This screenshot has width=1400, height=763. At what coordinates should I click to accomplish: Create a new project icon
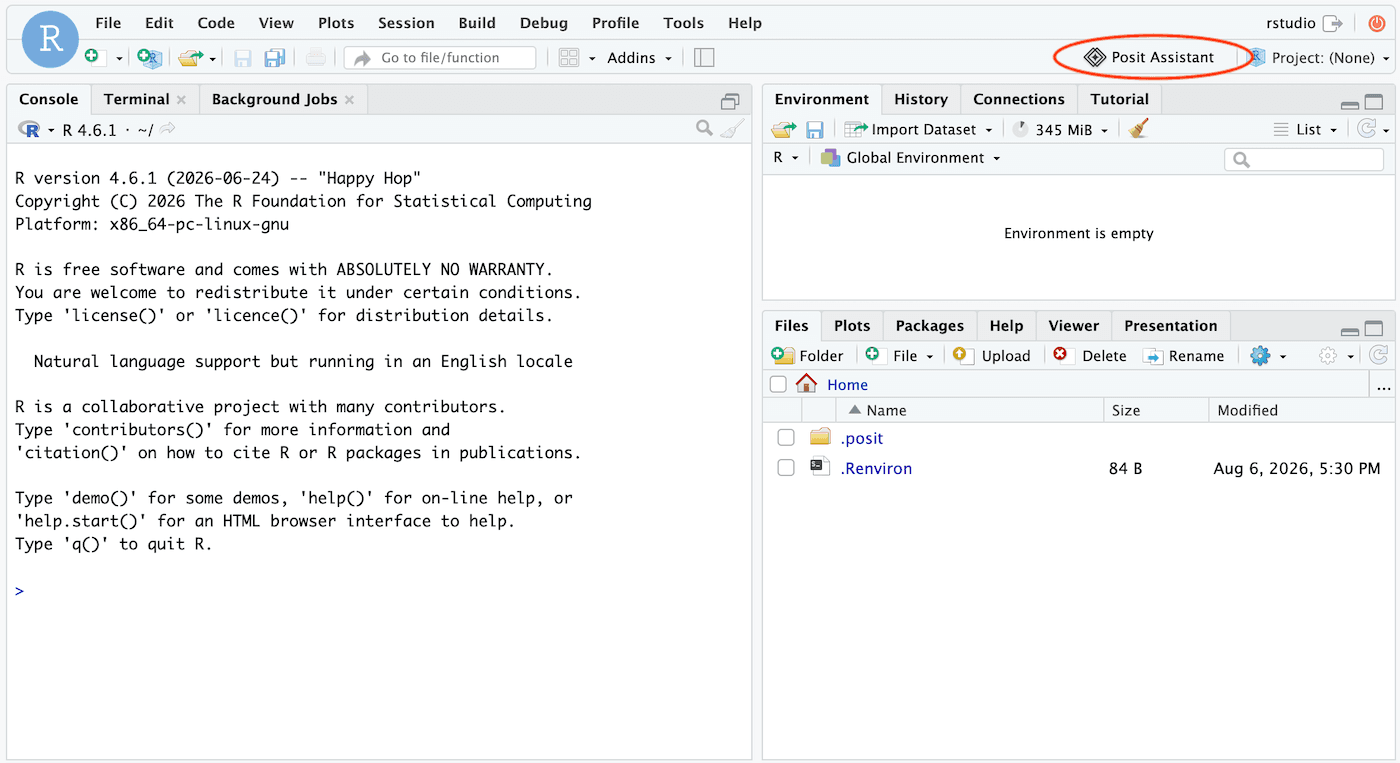[x=149, y=58]
